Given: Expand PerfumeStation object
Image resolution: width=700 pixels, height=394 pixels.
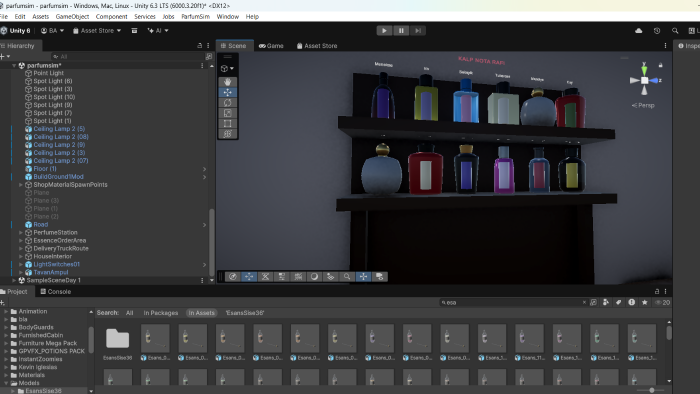Looking at the screenshot, I should [x=21, y=232].
